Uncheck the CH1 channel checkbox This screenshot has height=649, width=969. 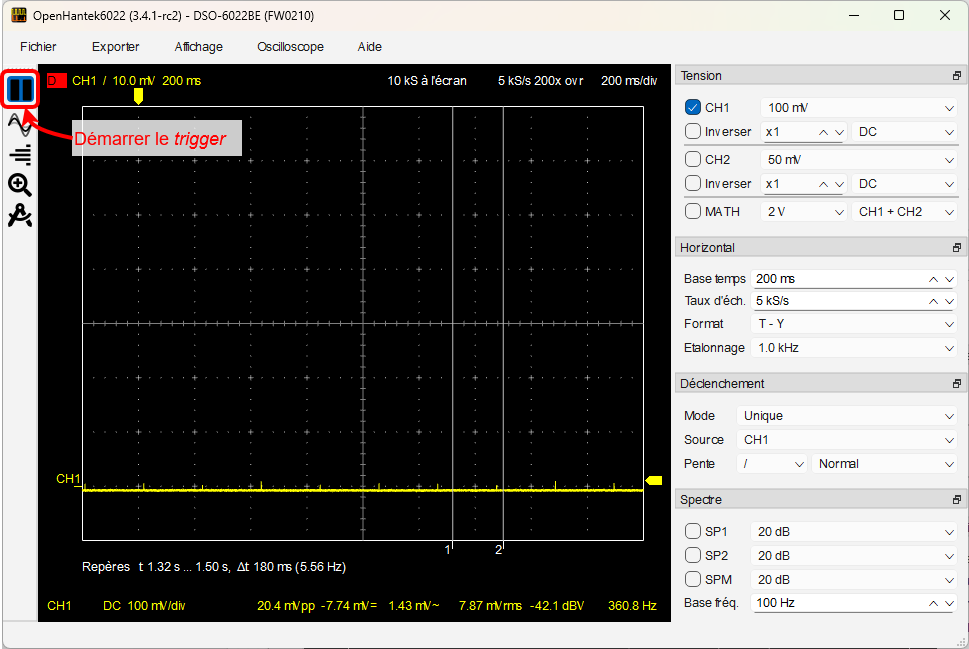(693, 108)
